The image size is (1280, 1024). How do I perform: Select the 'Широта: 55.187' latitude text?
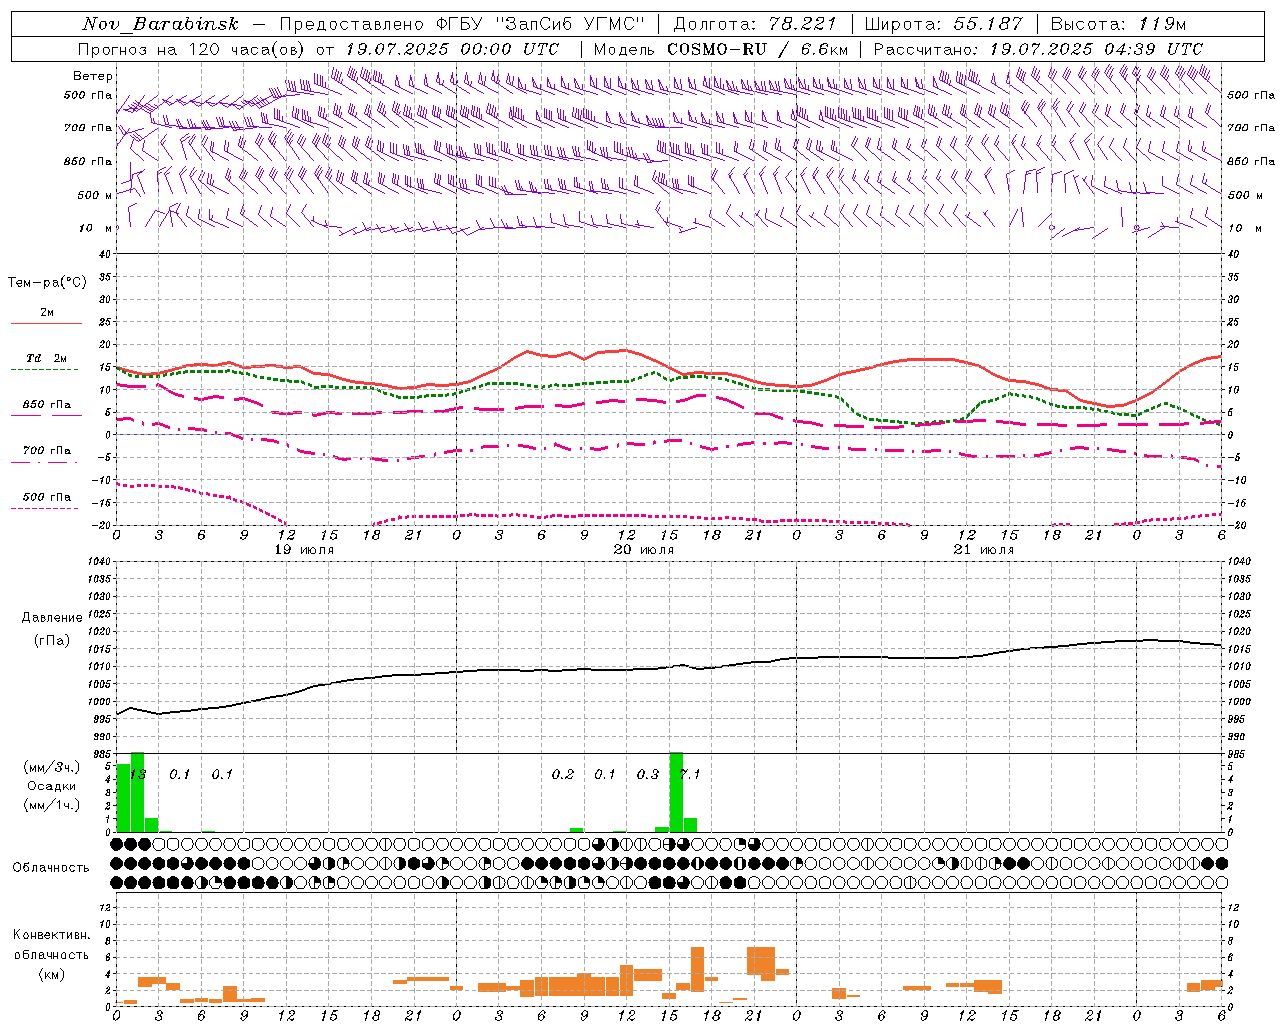coord(944,23)
